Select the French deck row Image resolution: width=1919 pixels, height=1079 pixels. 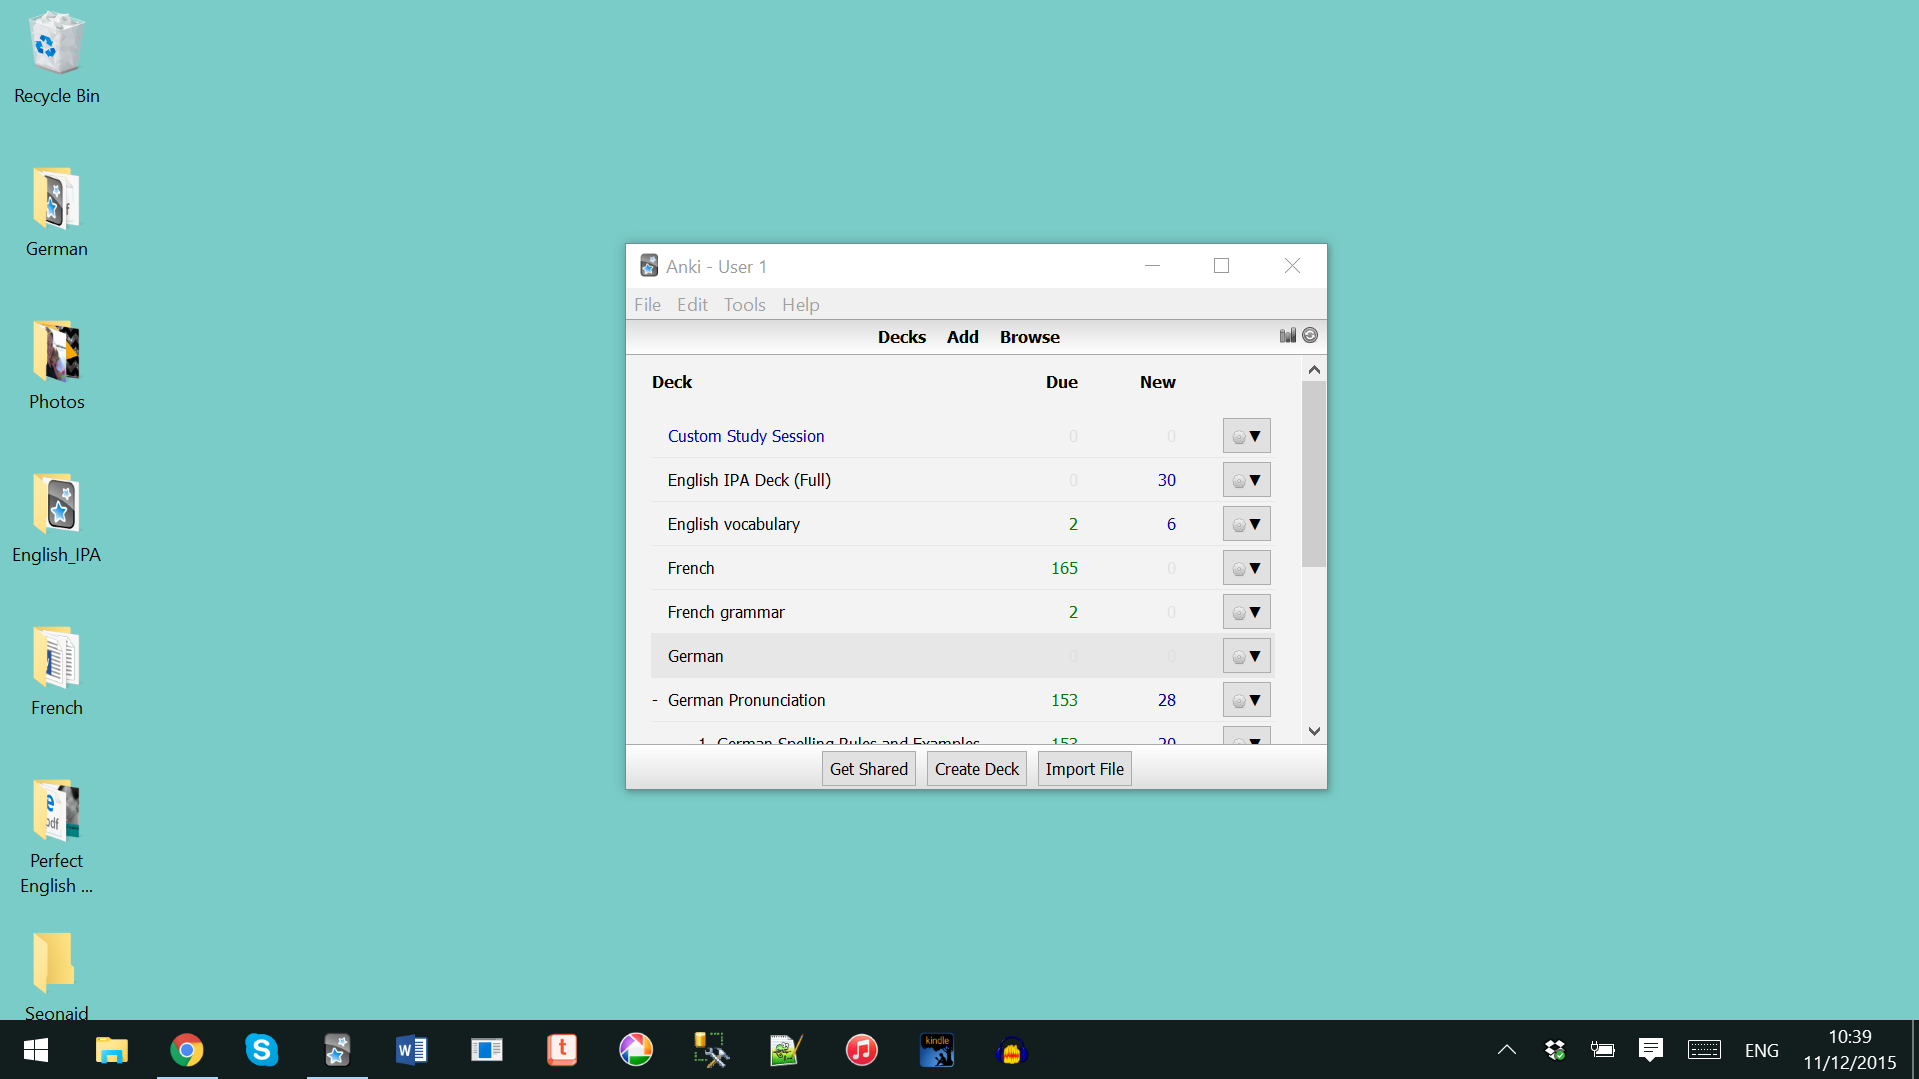click(962, 568)
